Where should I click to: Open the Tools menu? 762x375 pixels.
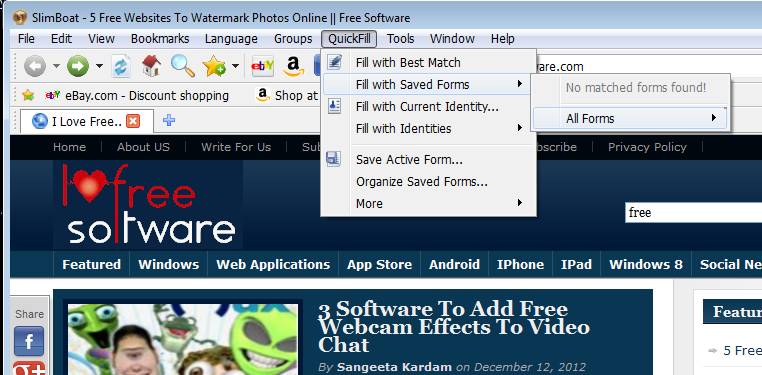click(x=400, y=38)
